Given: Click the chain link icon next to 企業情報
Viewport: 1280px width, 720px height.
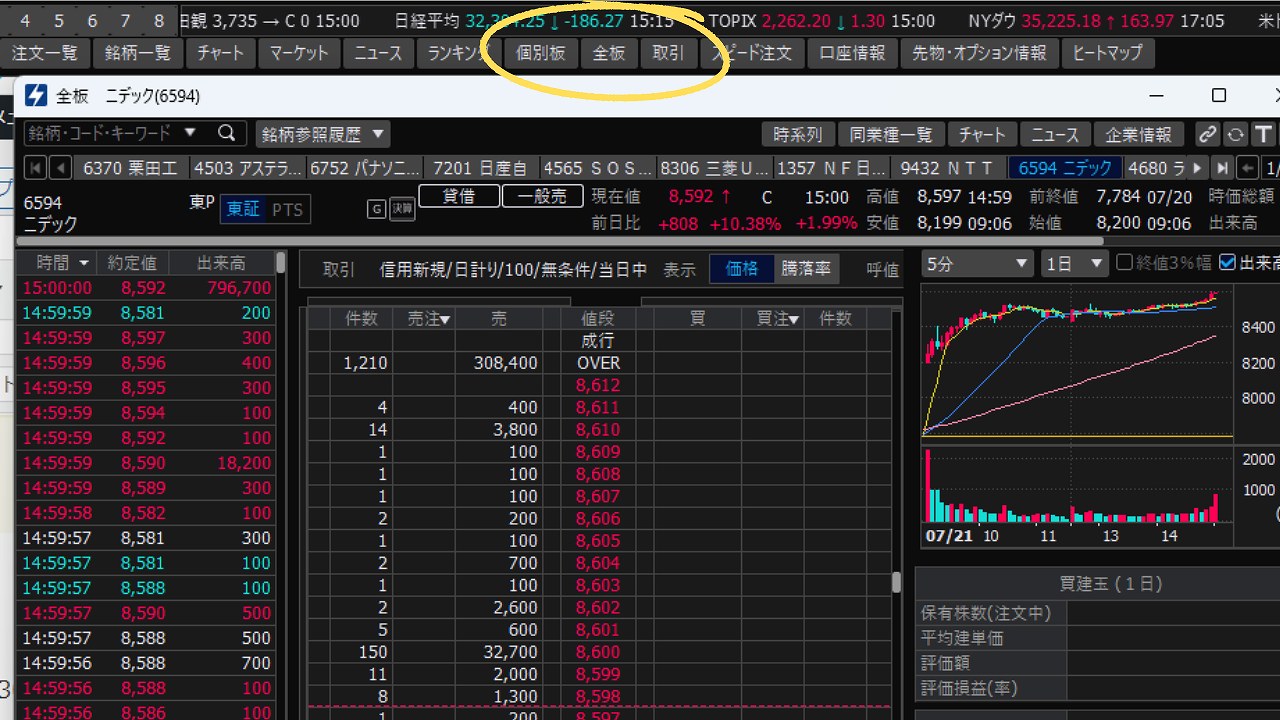Looking at the screenshot, I should (x=1207, y=132).
